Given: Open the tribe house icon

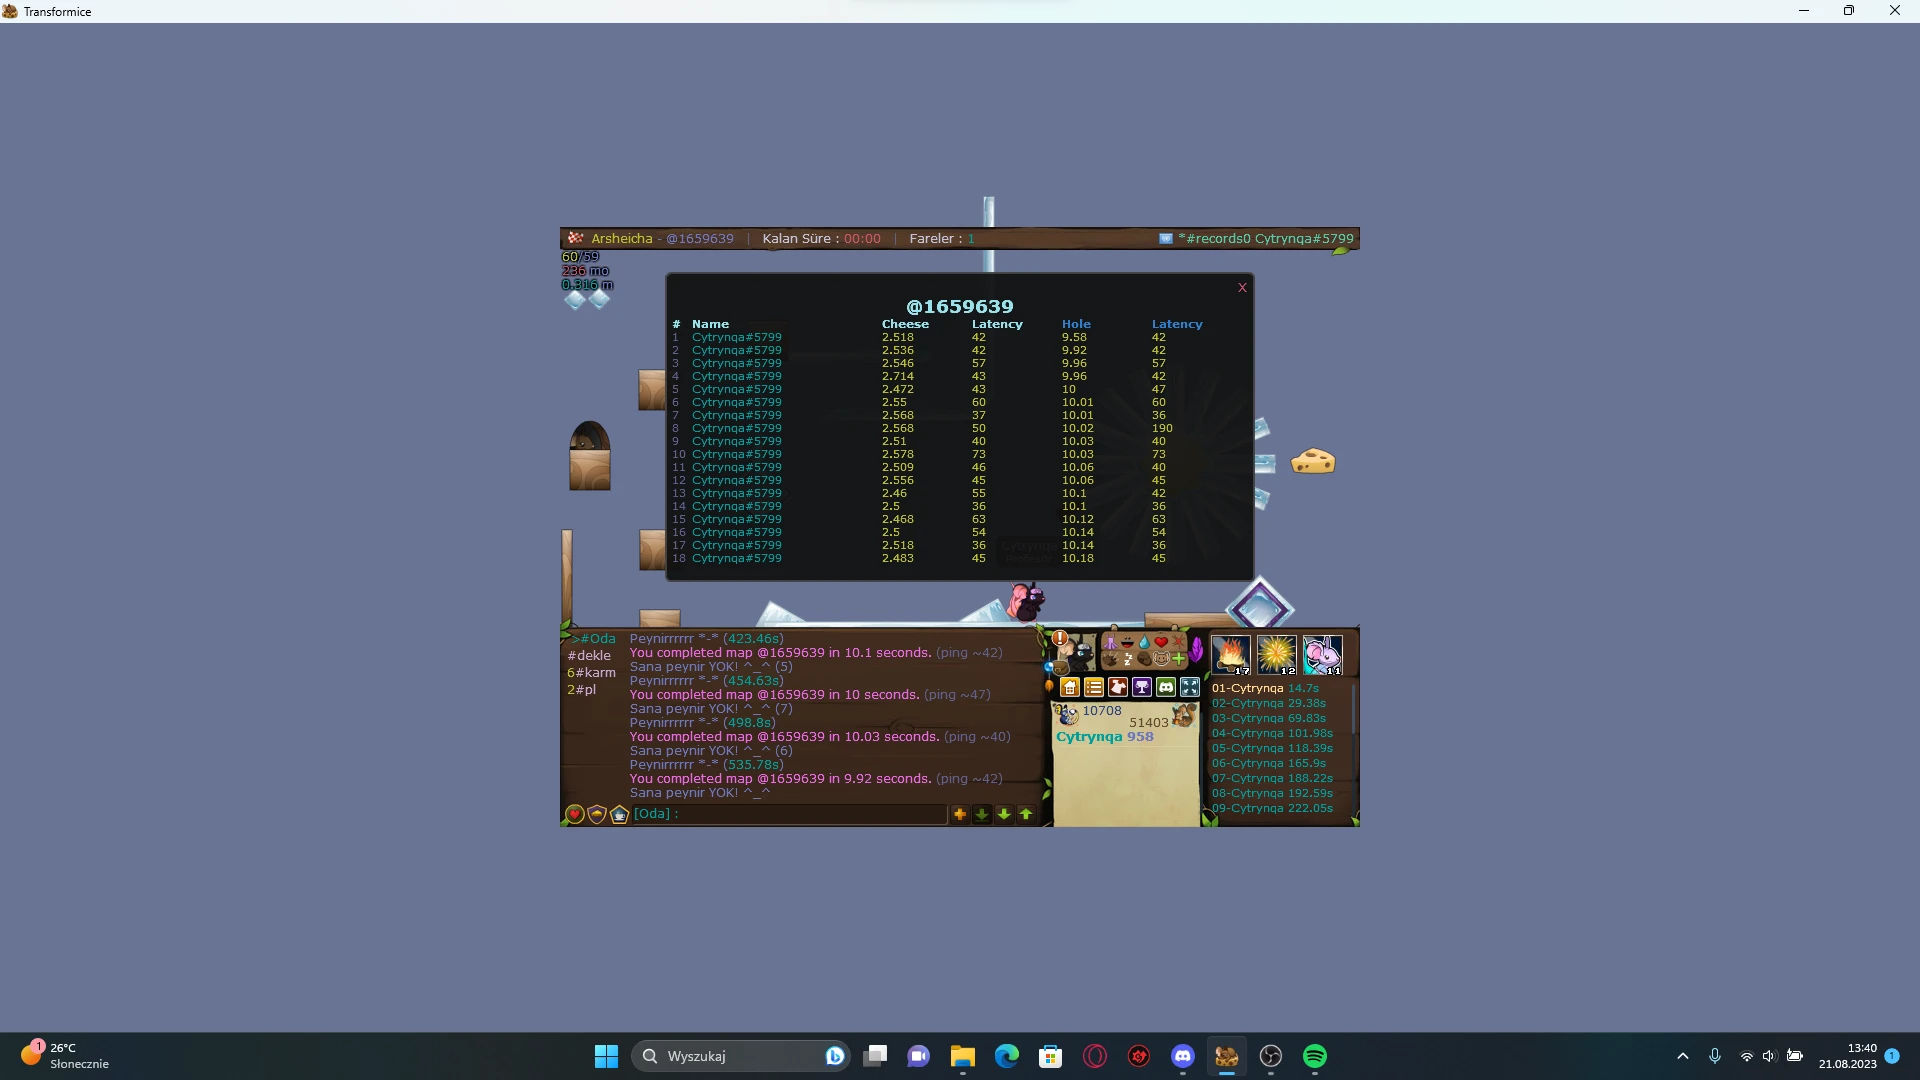Looking at the screenshot, I should point(1070,687).
